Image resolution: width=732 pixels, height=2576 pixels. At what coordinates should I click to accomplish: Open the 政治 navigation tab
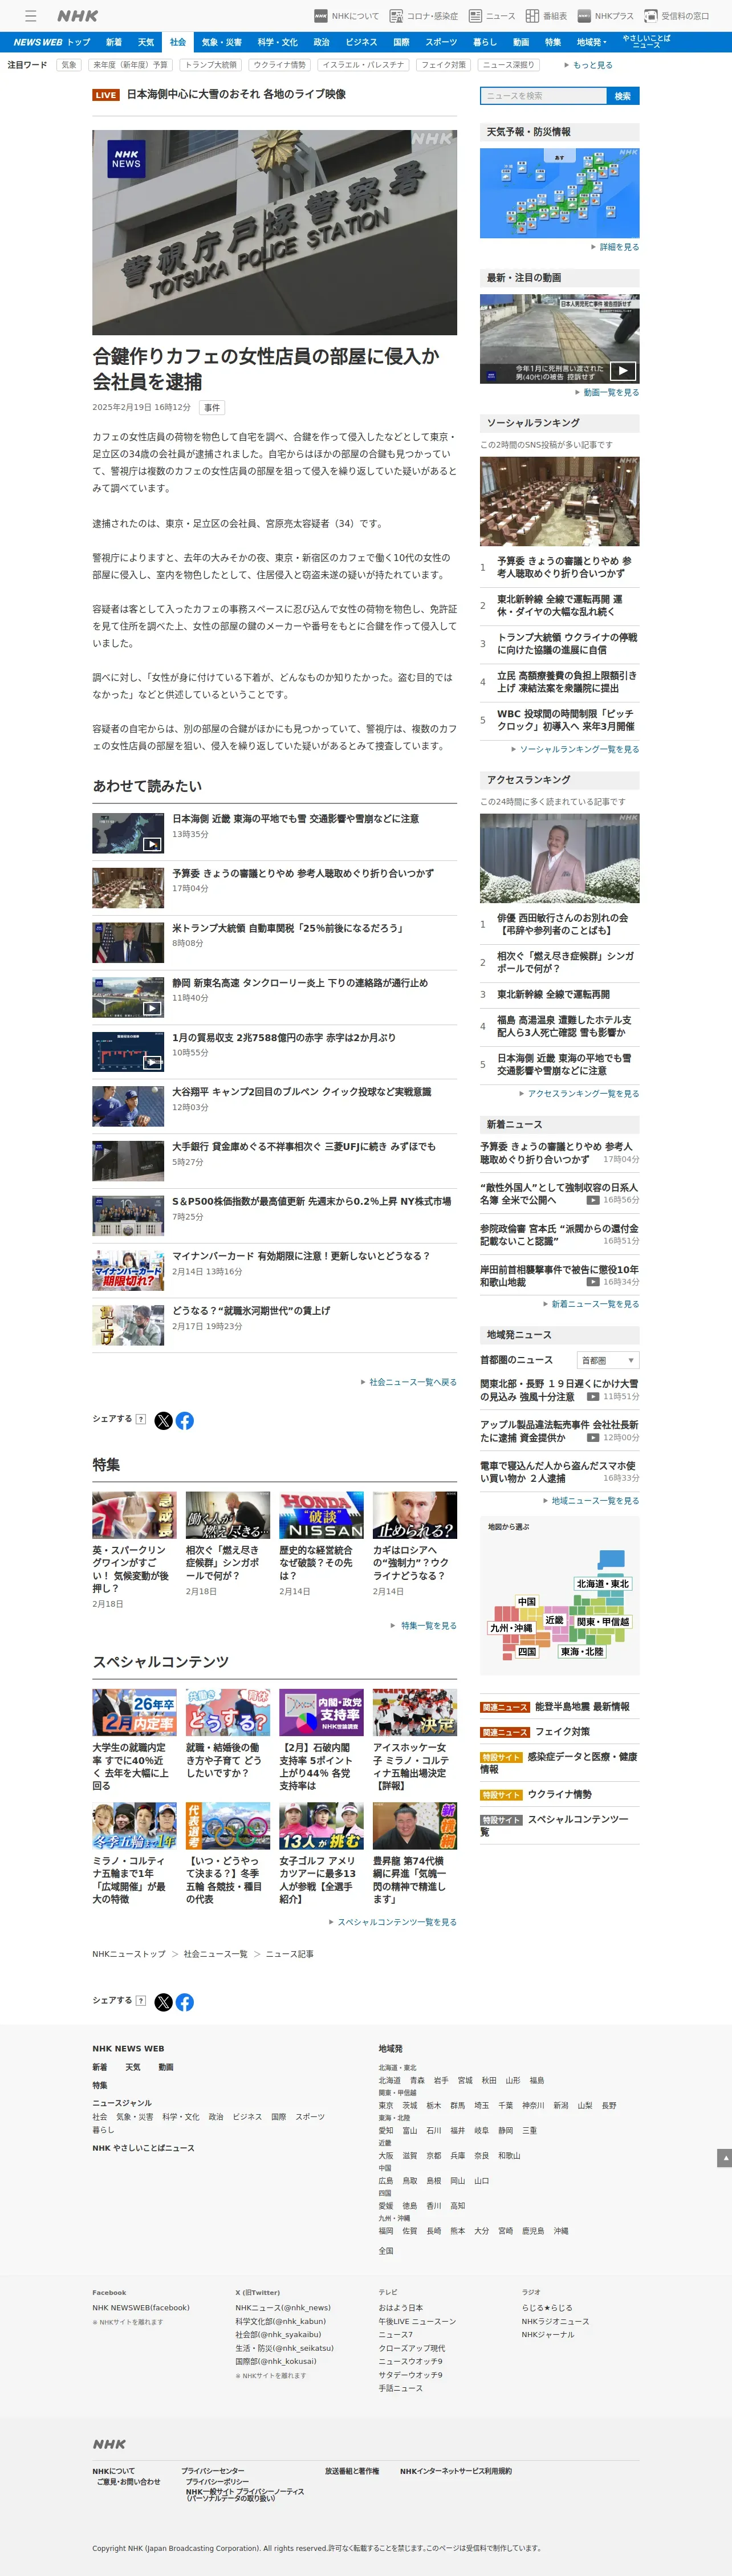click(321, 42)
